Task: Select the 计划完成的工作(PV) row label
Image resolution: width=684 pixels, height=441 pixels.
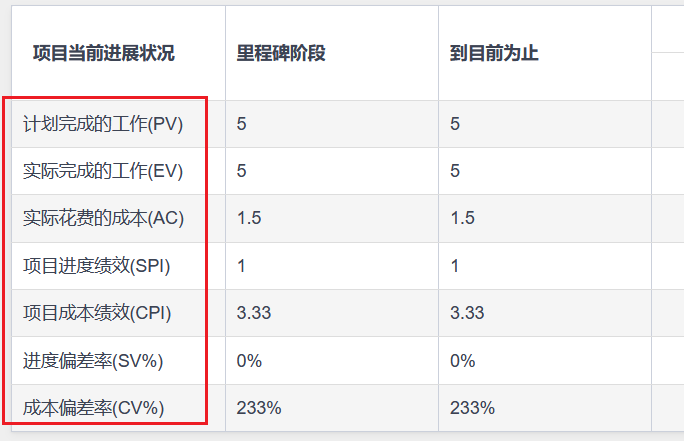Action: pos(103,124)
